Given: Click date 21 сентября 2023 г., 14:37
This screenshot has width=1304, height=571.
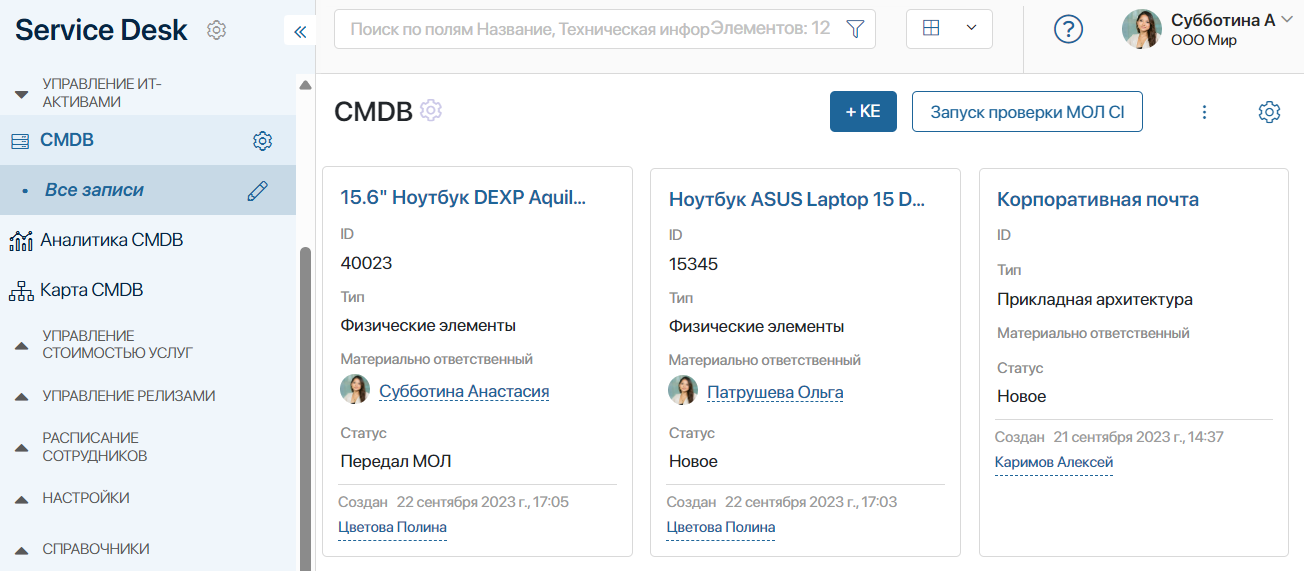Looking at the screenshot, I should [1139, 437].
